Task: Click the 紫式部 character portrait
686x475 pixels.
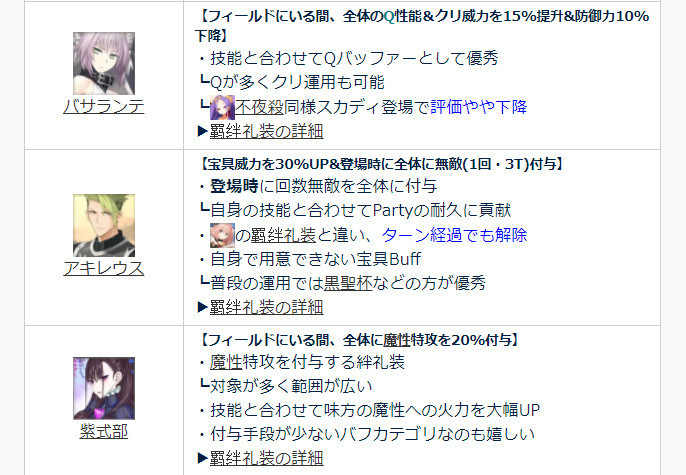Action: pos(104,388)
